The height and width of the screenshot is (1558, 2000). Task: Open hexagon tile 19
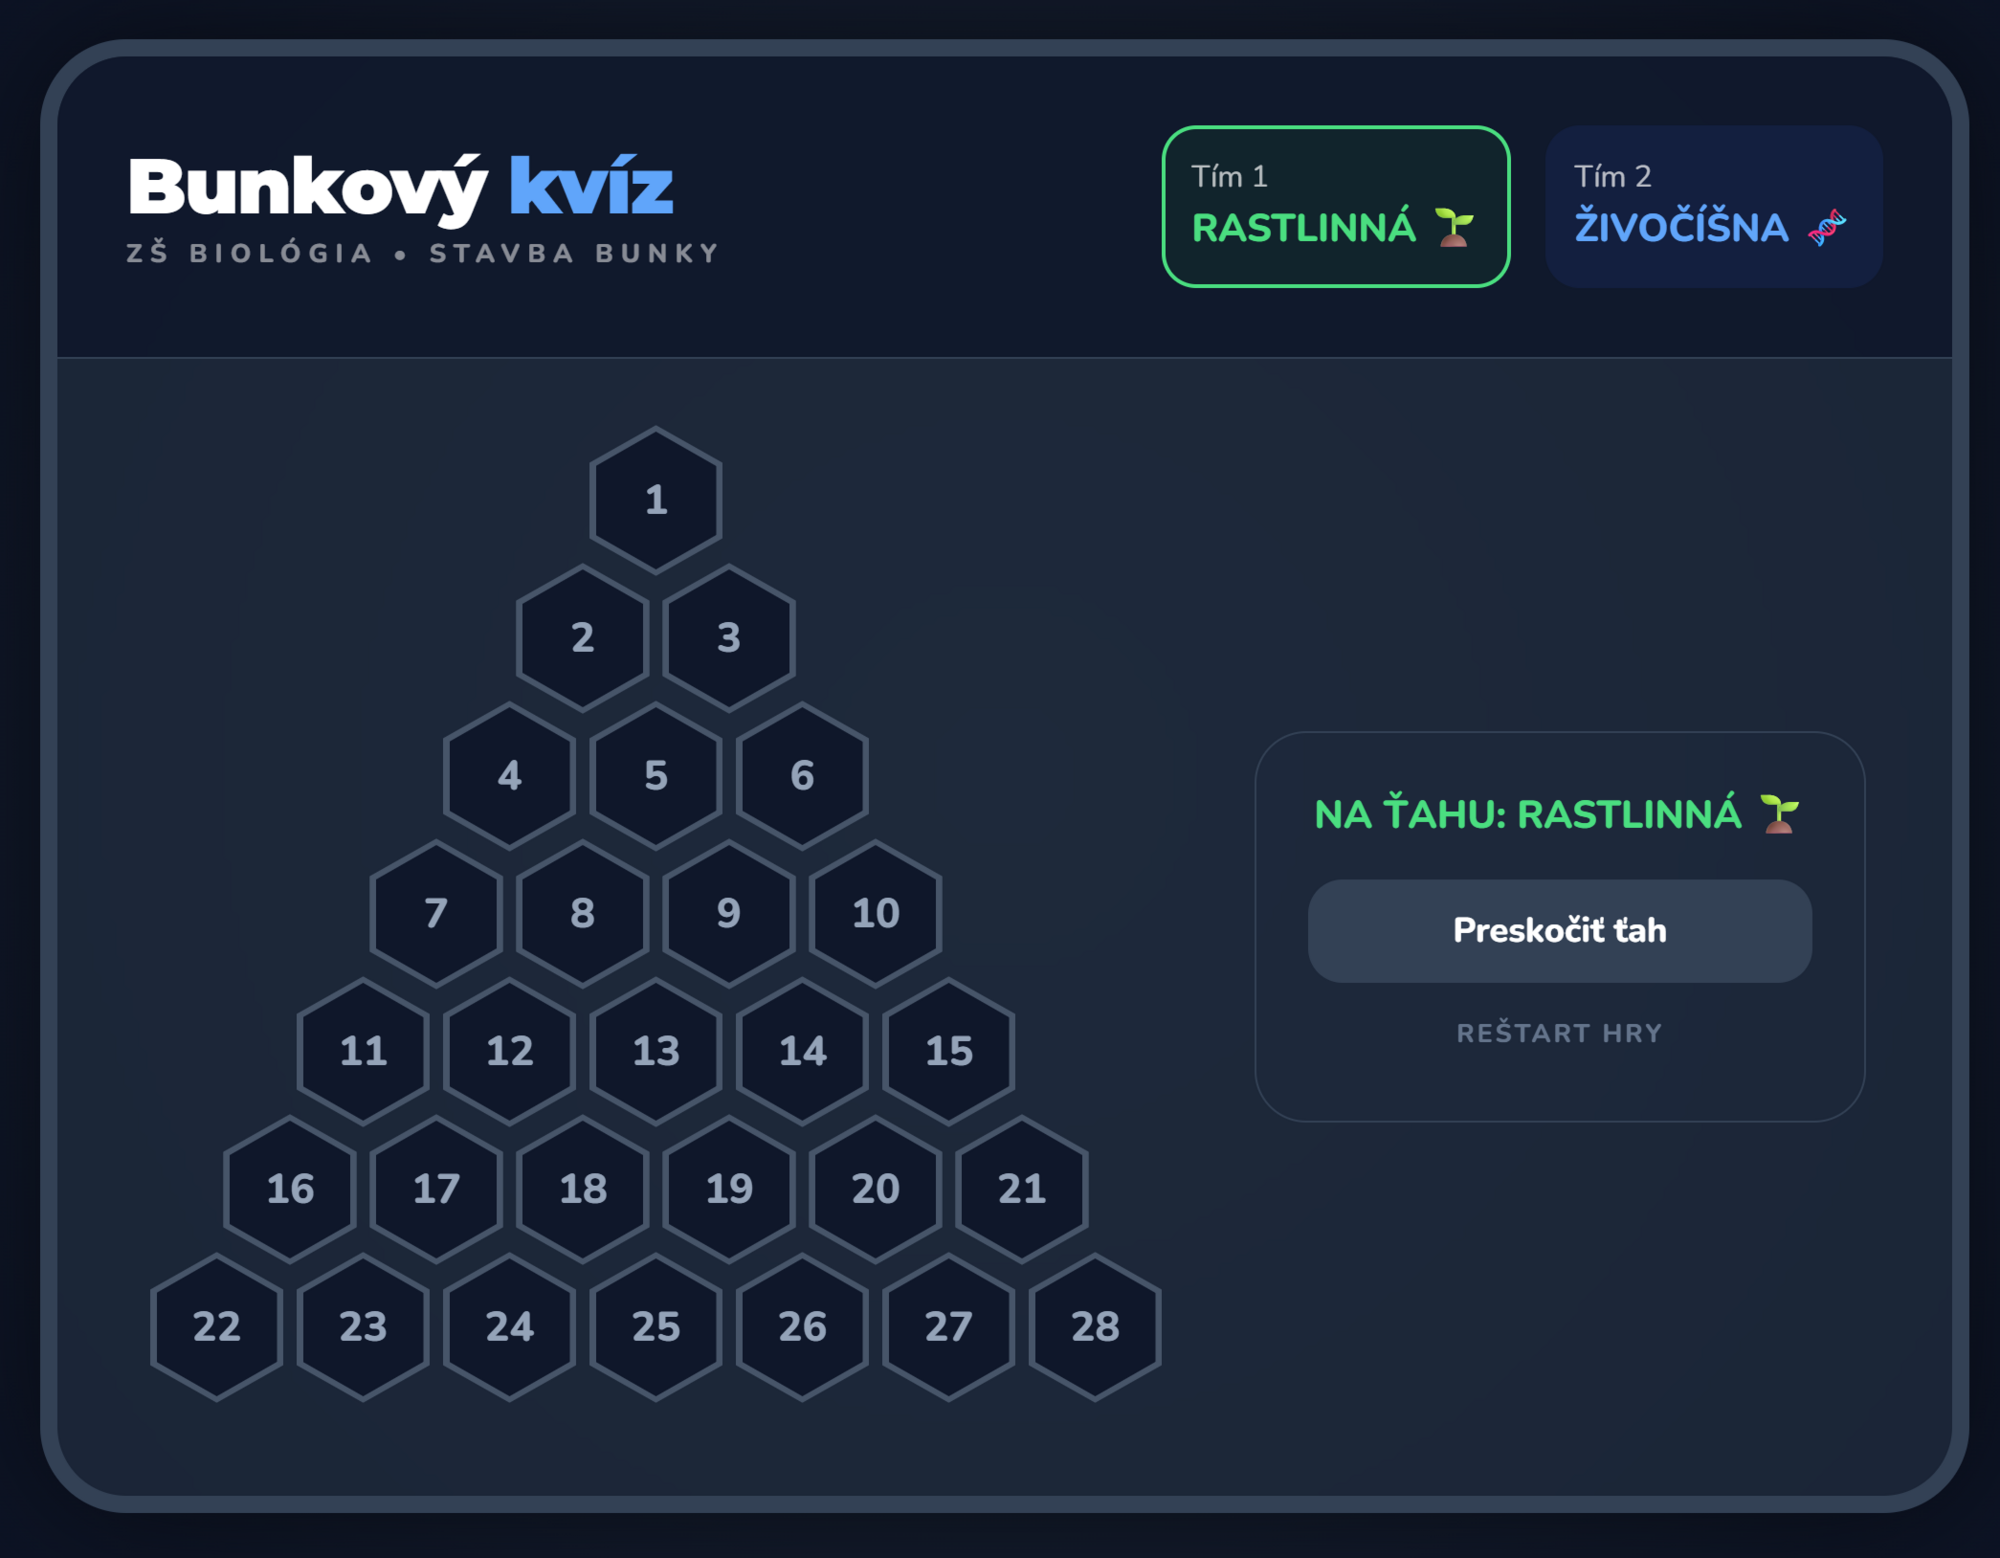point(729,1189)
